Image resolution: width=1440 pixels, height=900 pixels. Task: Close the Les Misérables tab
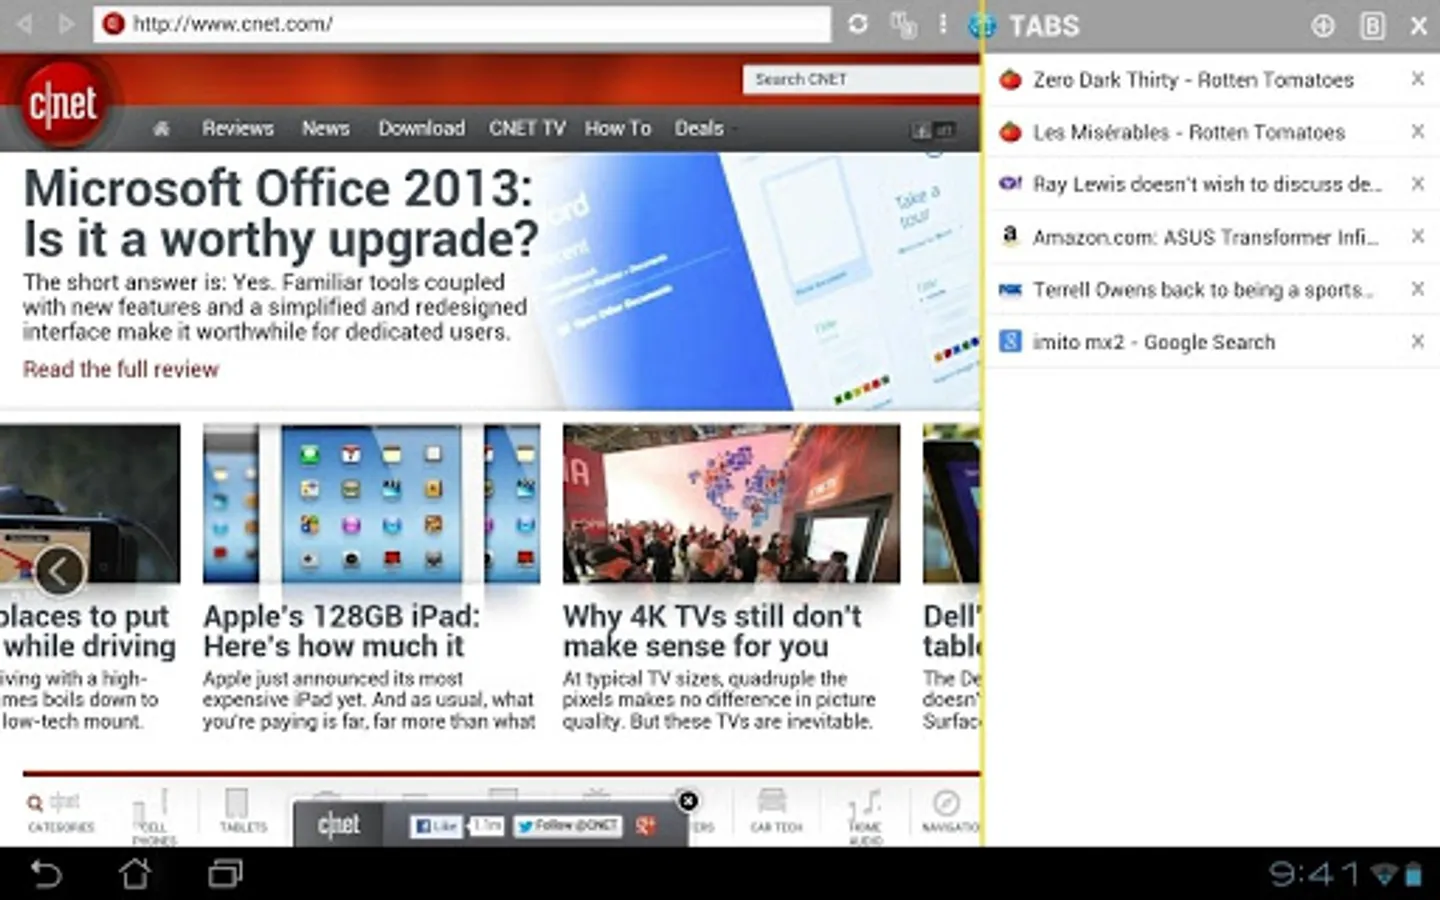coord(1417,131)
